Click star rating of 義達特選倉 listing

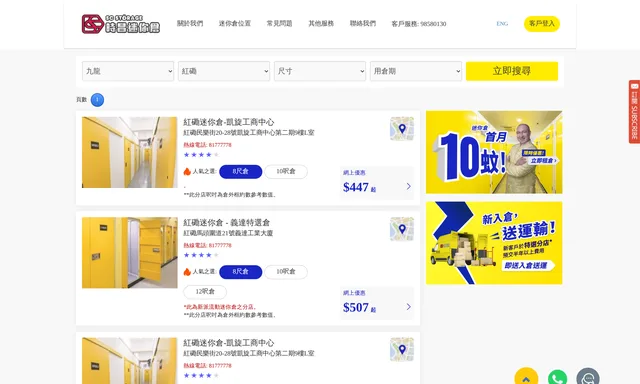tap(201, 255)
